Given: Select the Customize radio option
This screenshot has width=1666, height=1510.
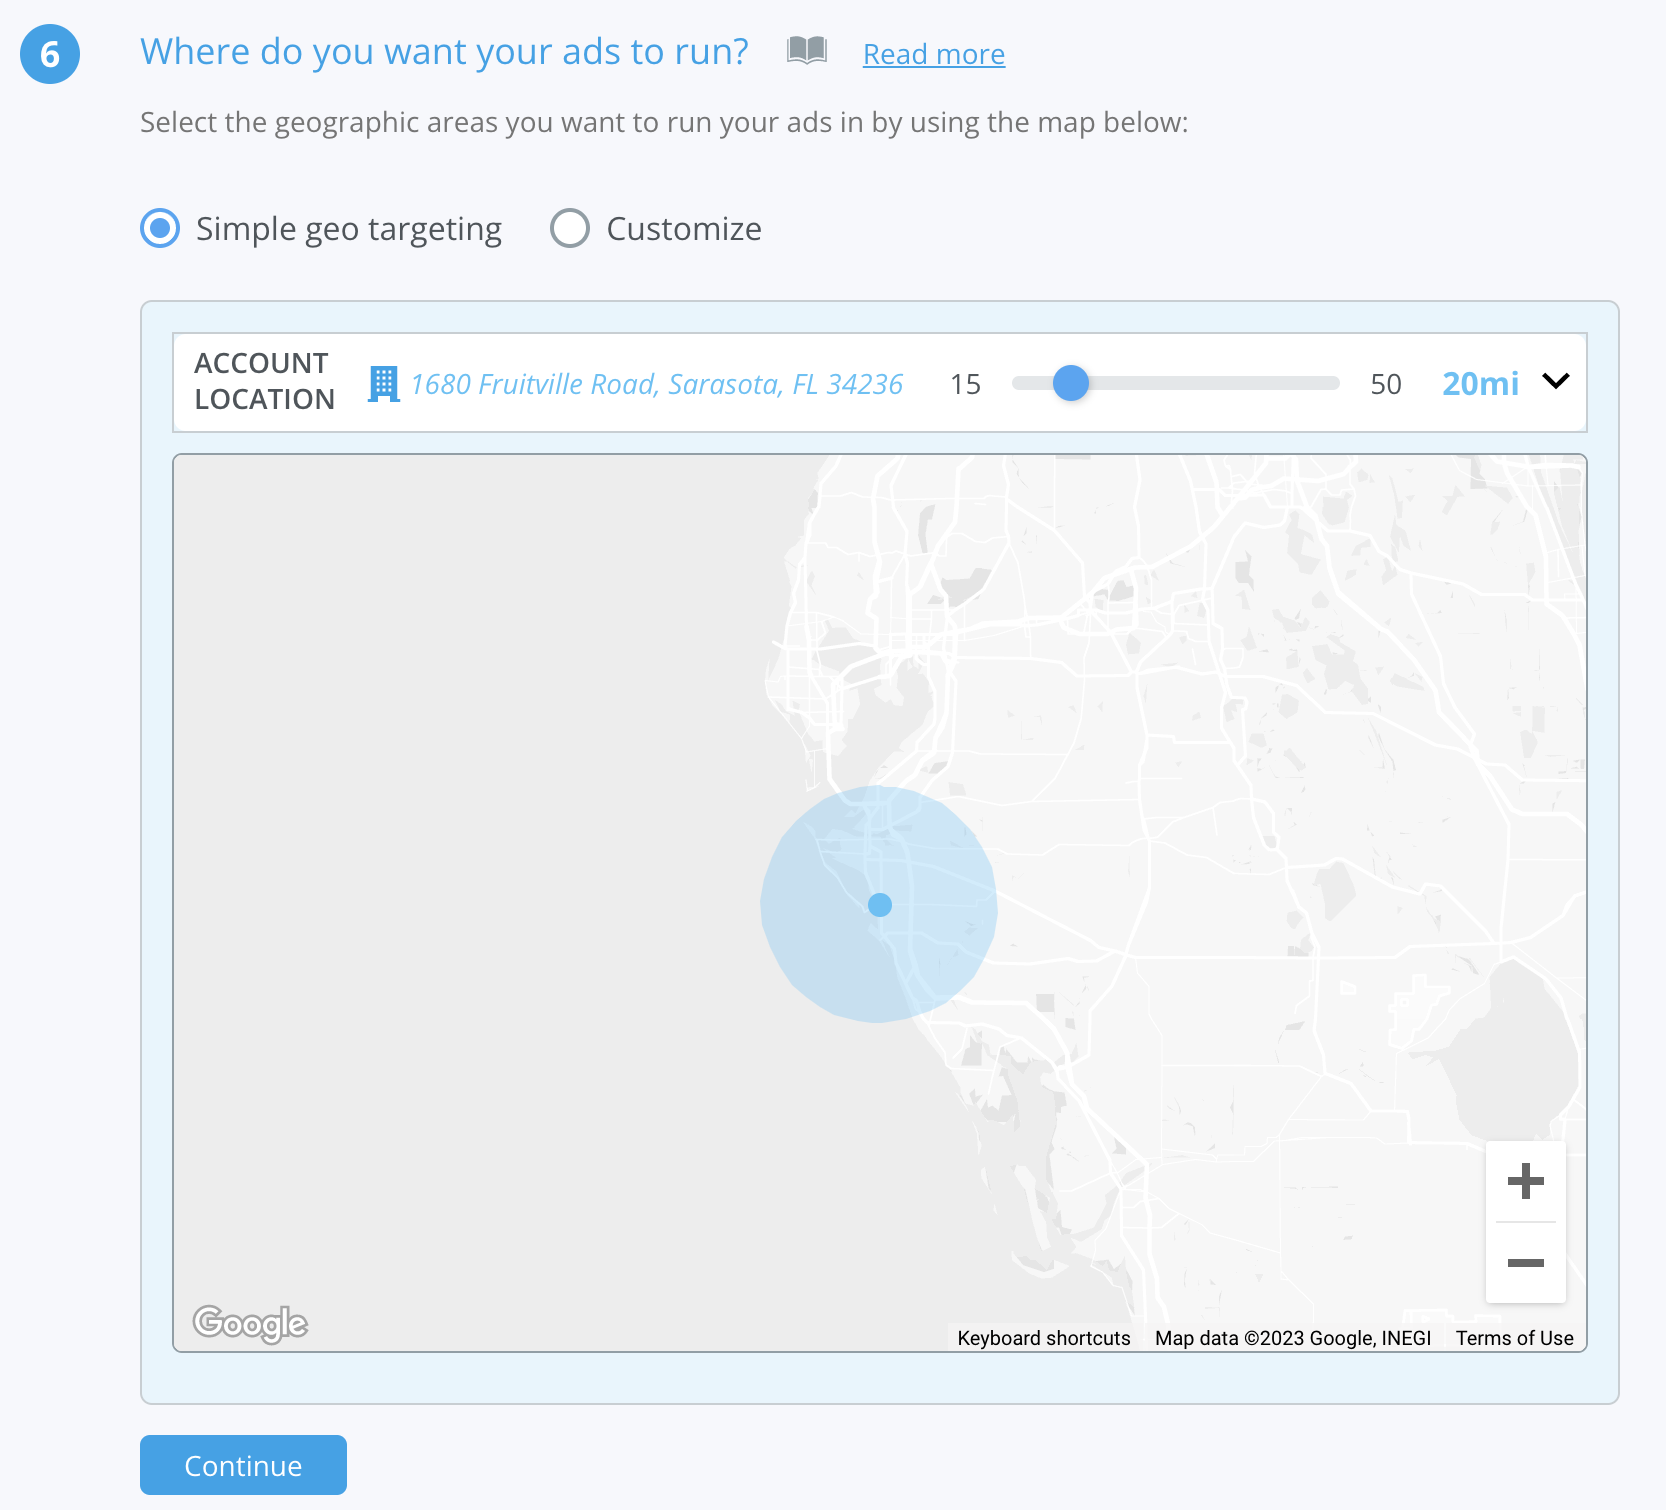Looking at the screenshot, I should tap(570, 228).
